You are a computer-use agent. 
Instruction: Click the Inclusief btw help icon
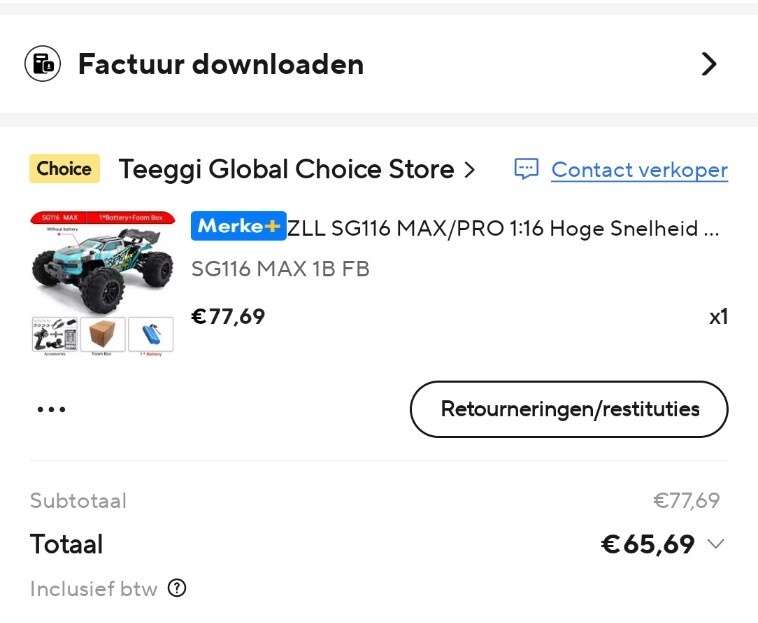click(177, 588)
